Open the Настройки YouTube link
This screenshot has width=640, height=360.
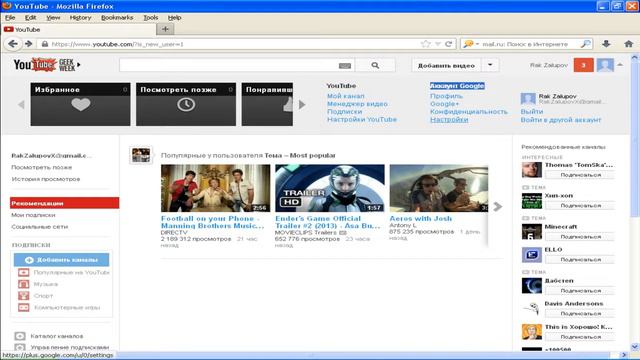point(362,120)
